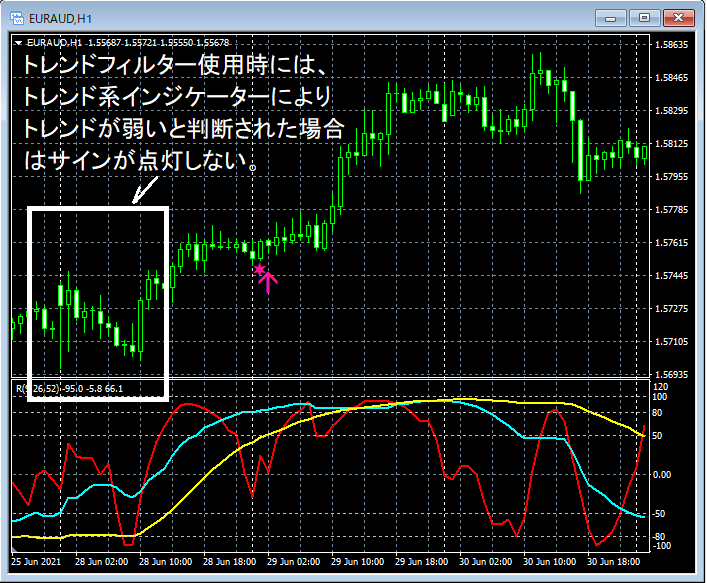Click time label 25 Jun 2021

click(x=36, y=562)
